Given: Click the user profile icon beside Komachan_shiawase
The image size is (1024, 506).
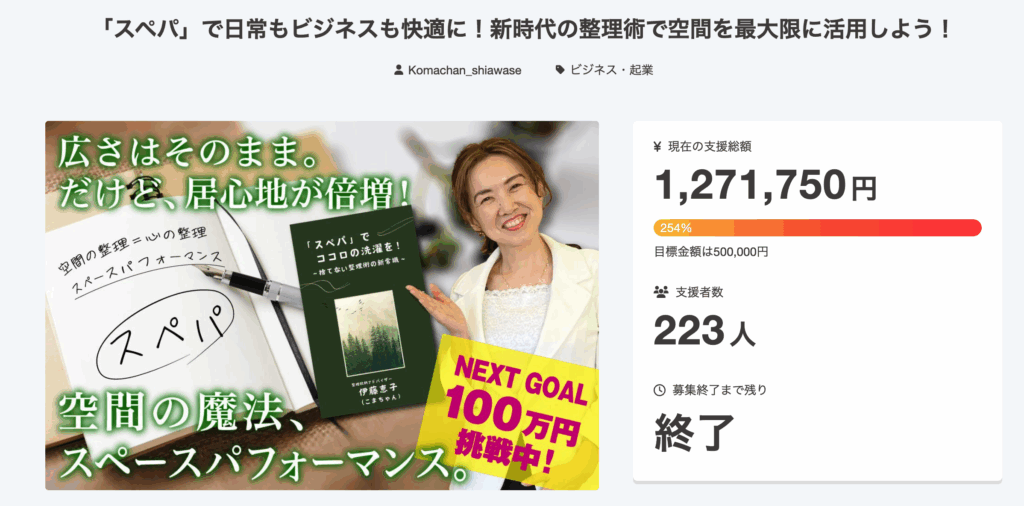Looking at the screenshot, I should click(399, 70).
